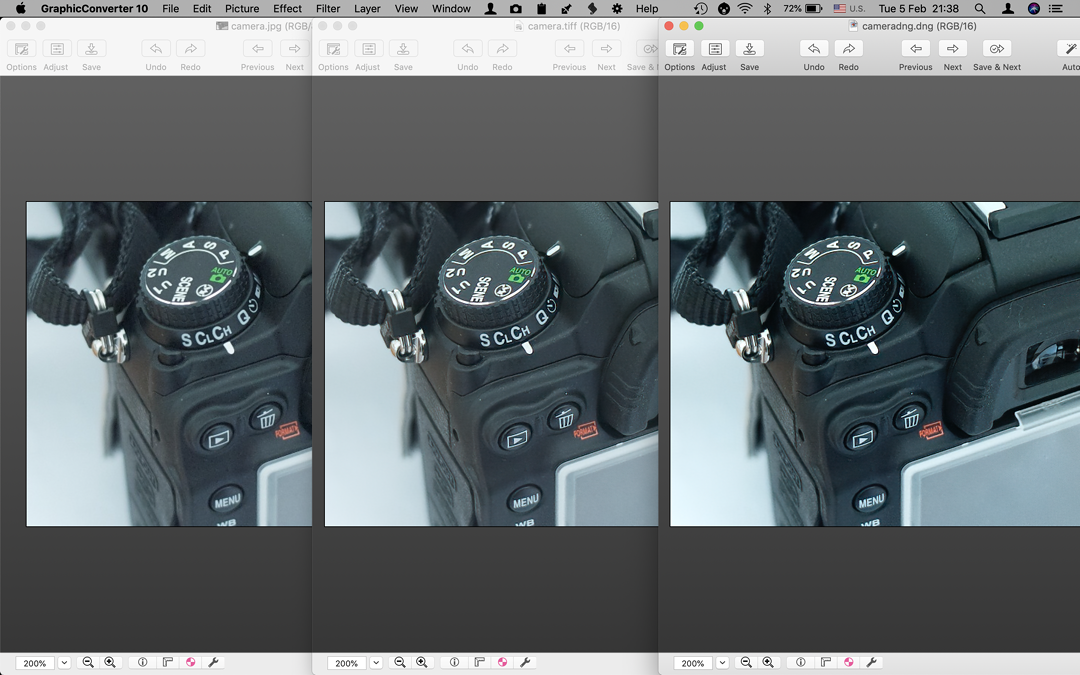
Task: Show image info in camera.tiff window
Action: pos(455,662)
